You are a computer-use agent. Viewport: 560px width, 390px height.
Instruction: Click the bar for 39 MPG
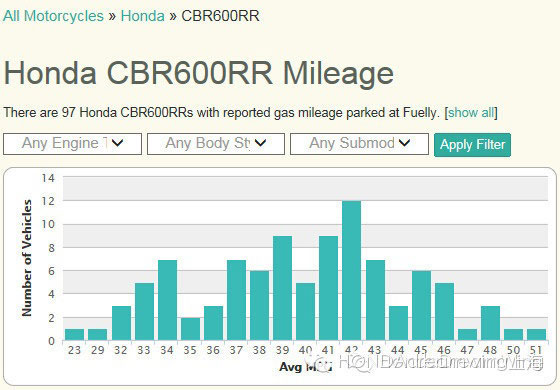[282, 288]
